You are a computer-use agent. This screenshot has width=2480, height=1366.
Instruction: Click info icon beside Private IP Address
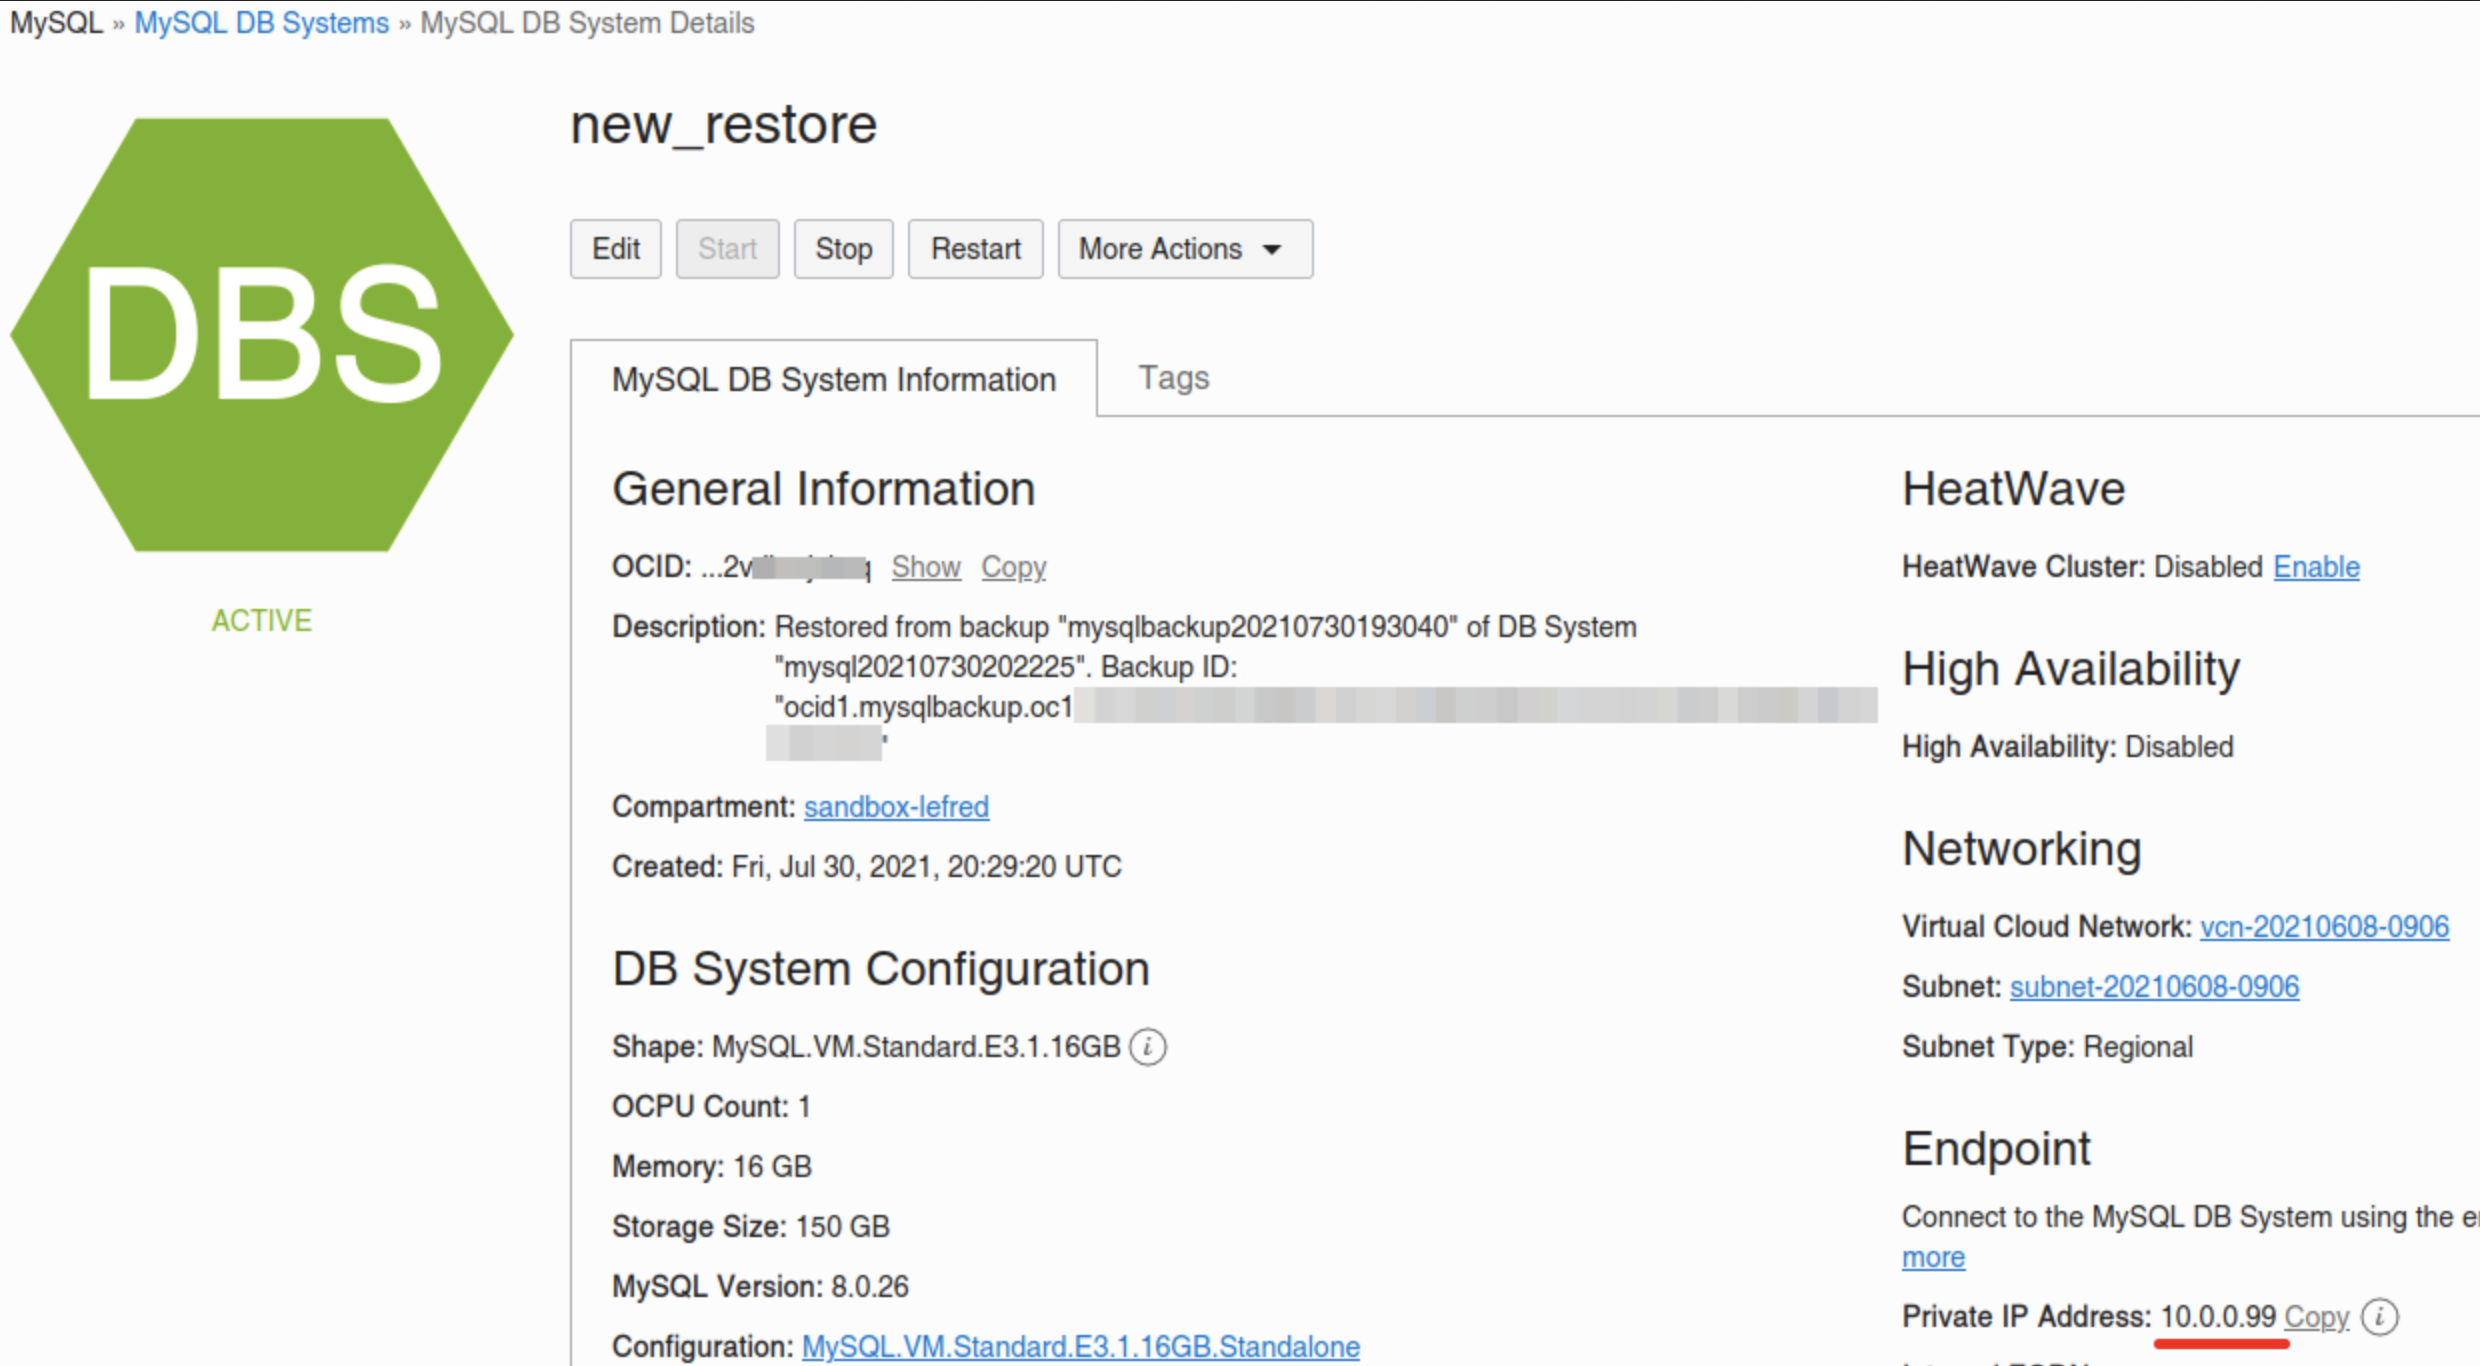pos(2379,1317)
